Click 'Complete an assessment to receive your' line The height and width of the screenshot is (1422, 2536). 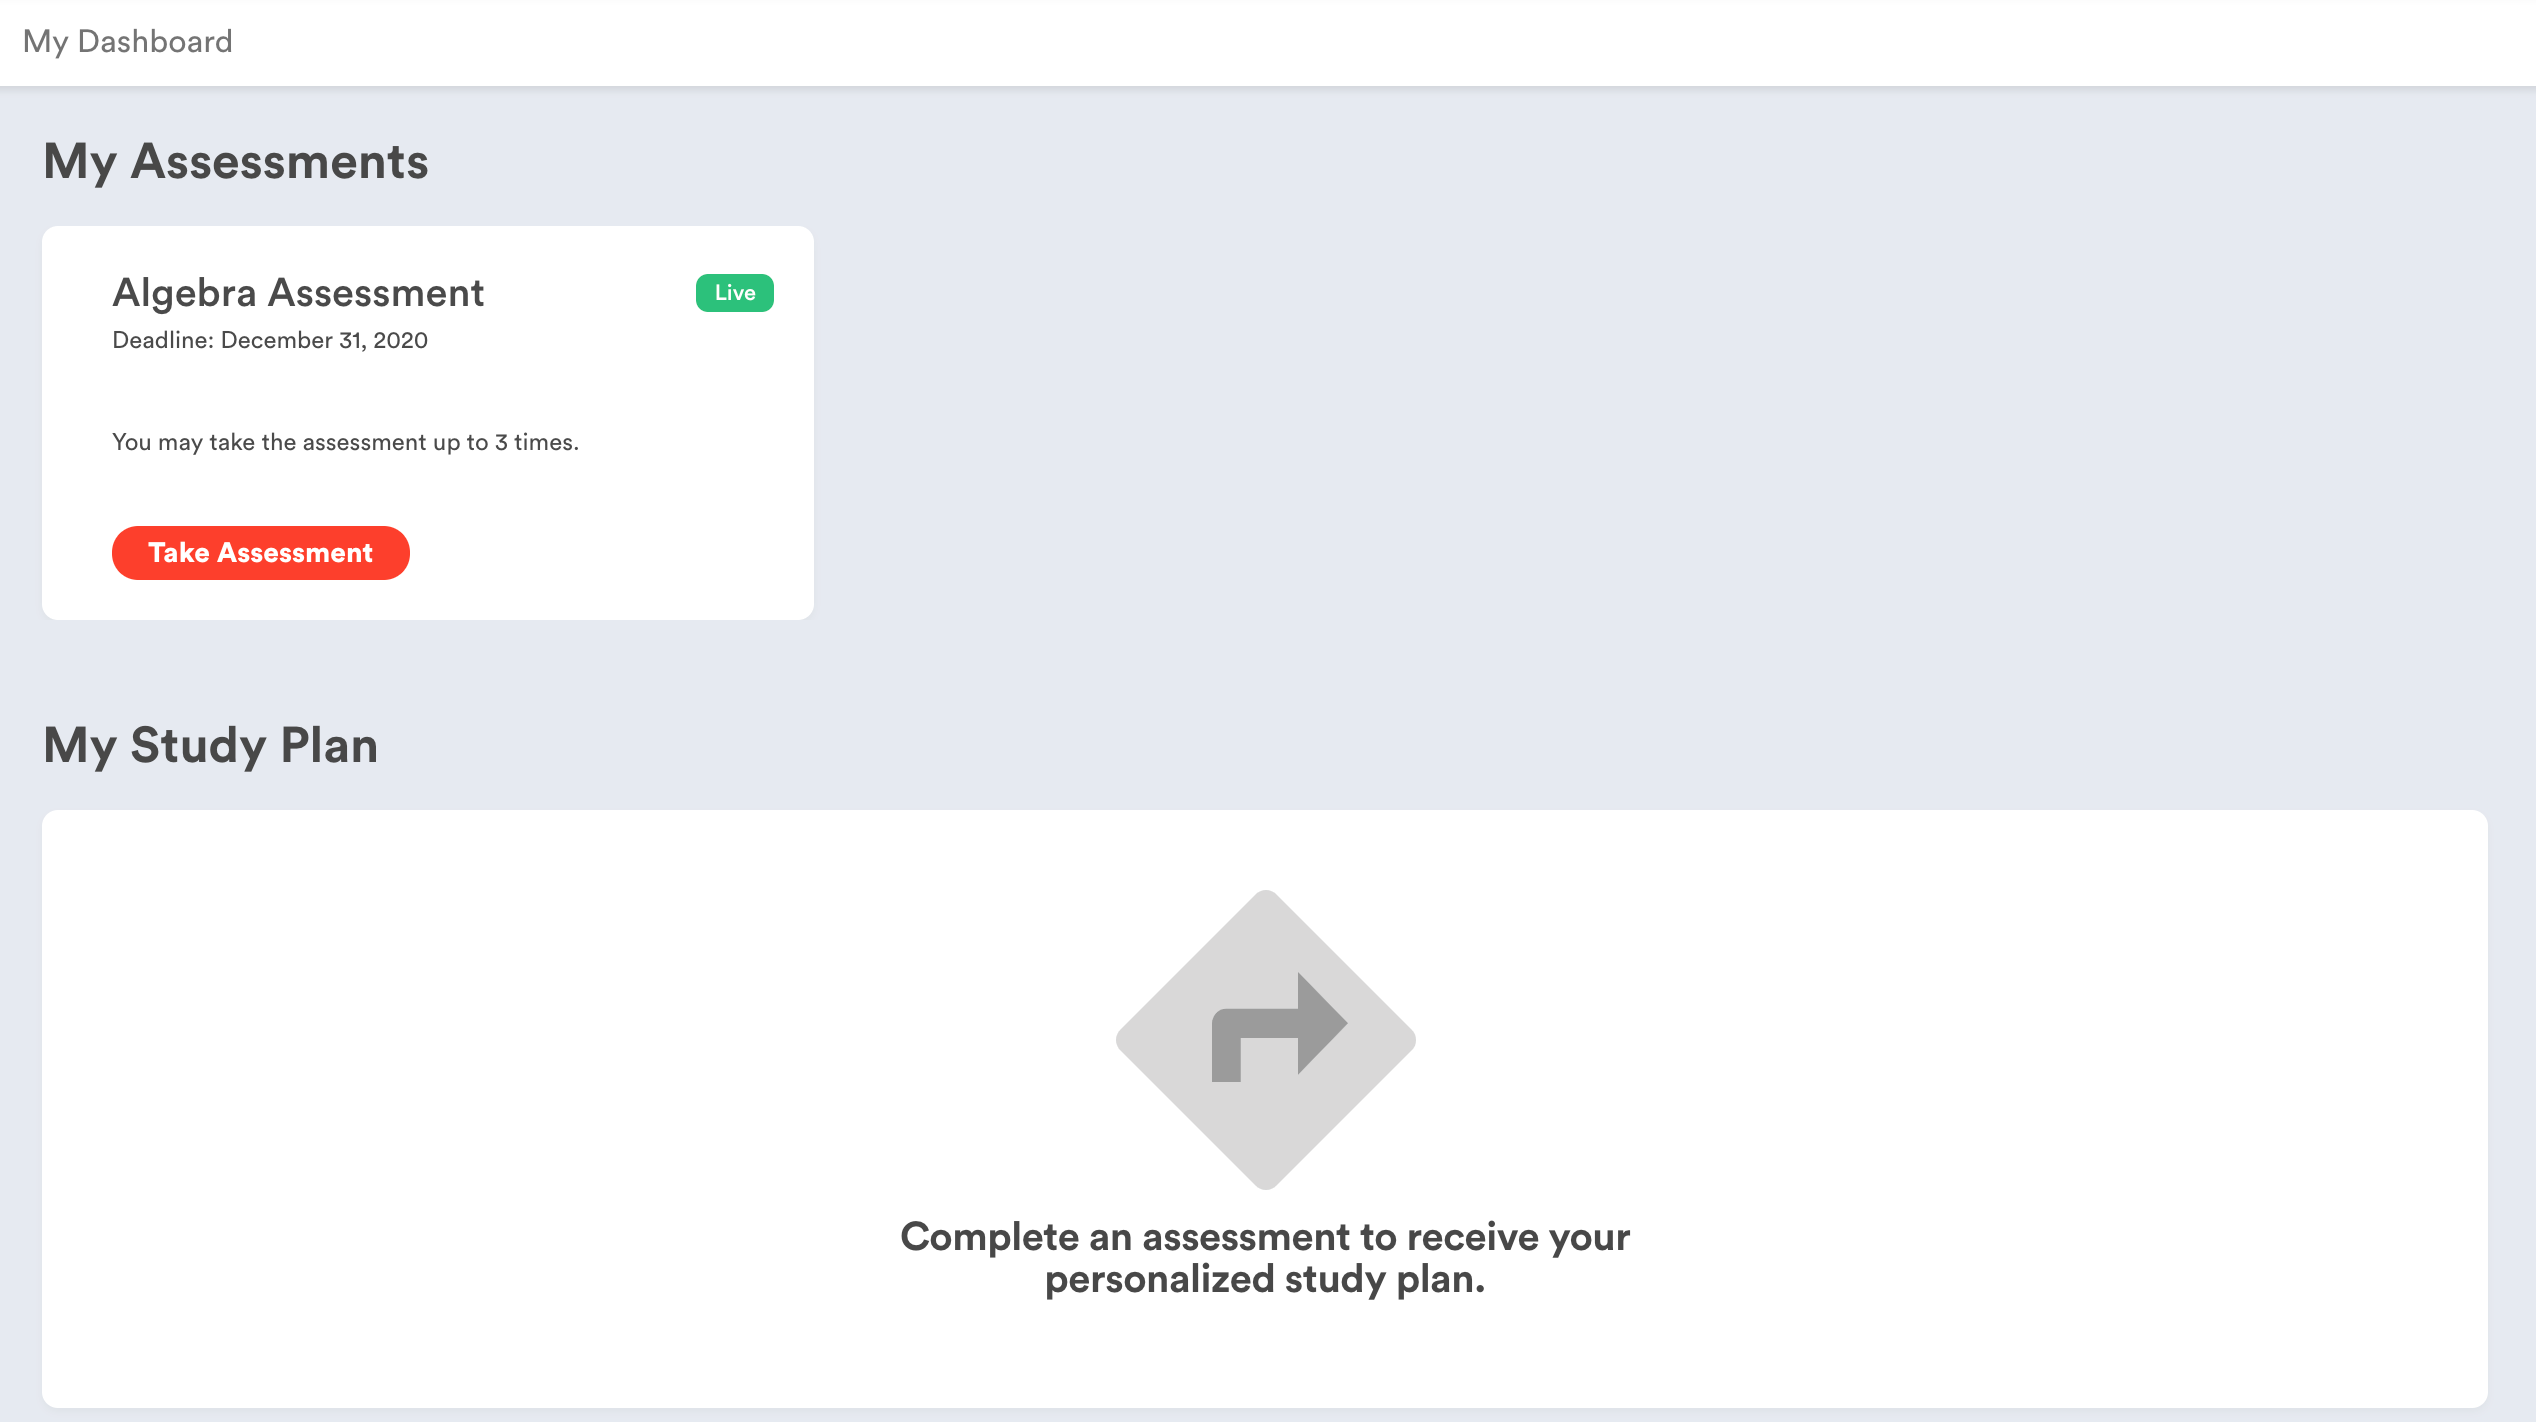[1265, 1237]
